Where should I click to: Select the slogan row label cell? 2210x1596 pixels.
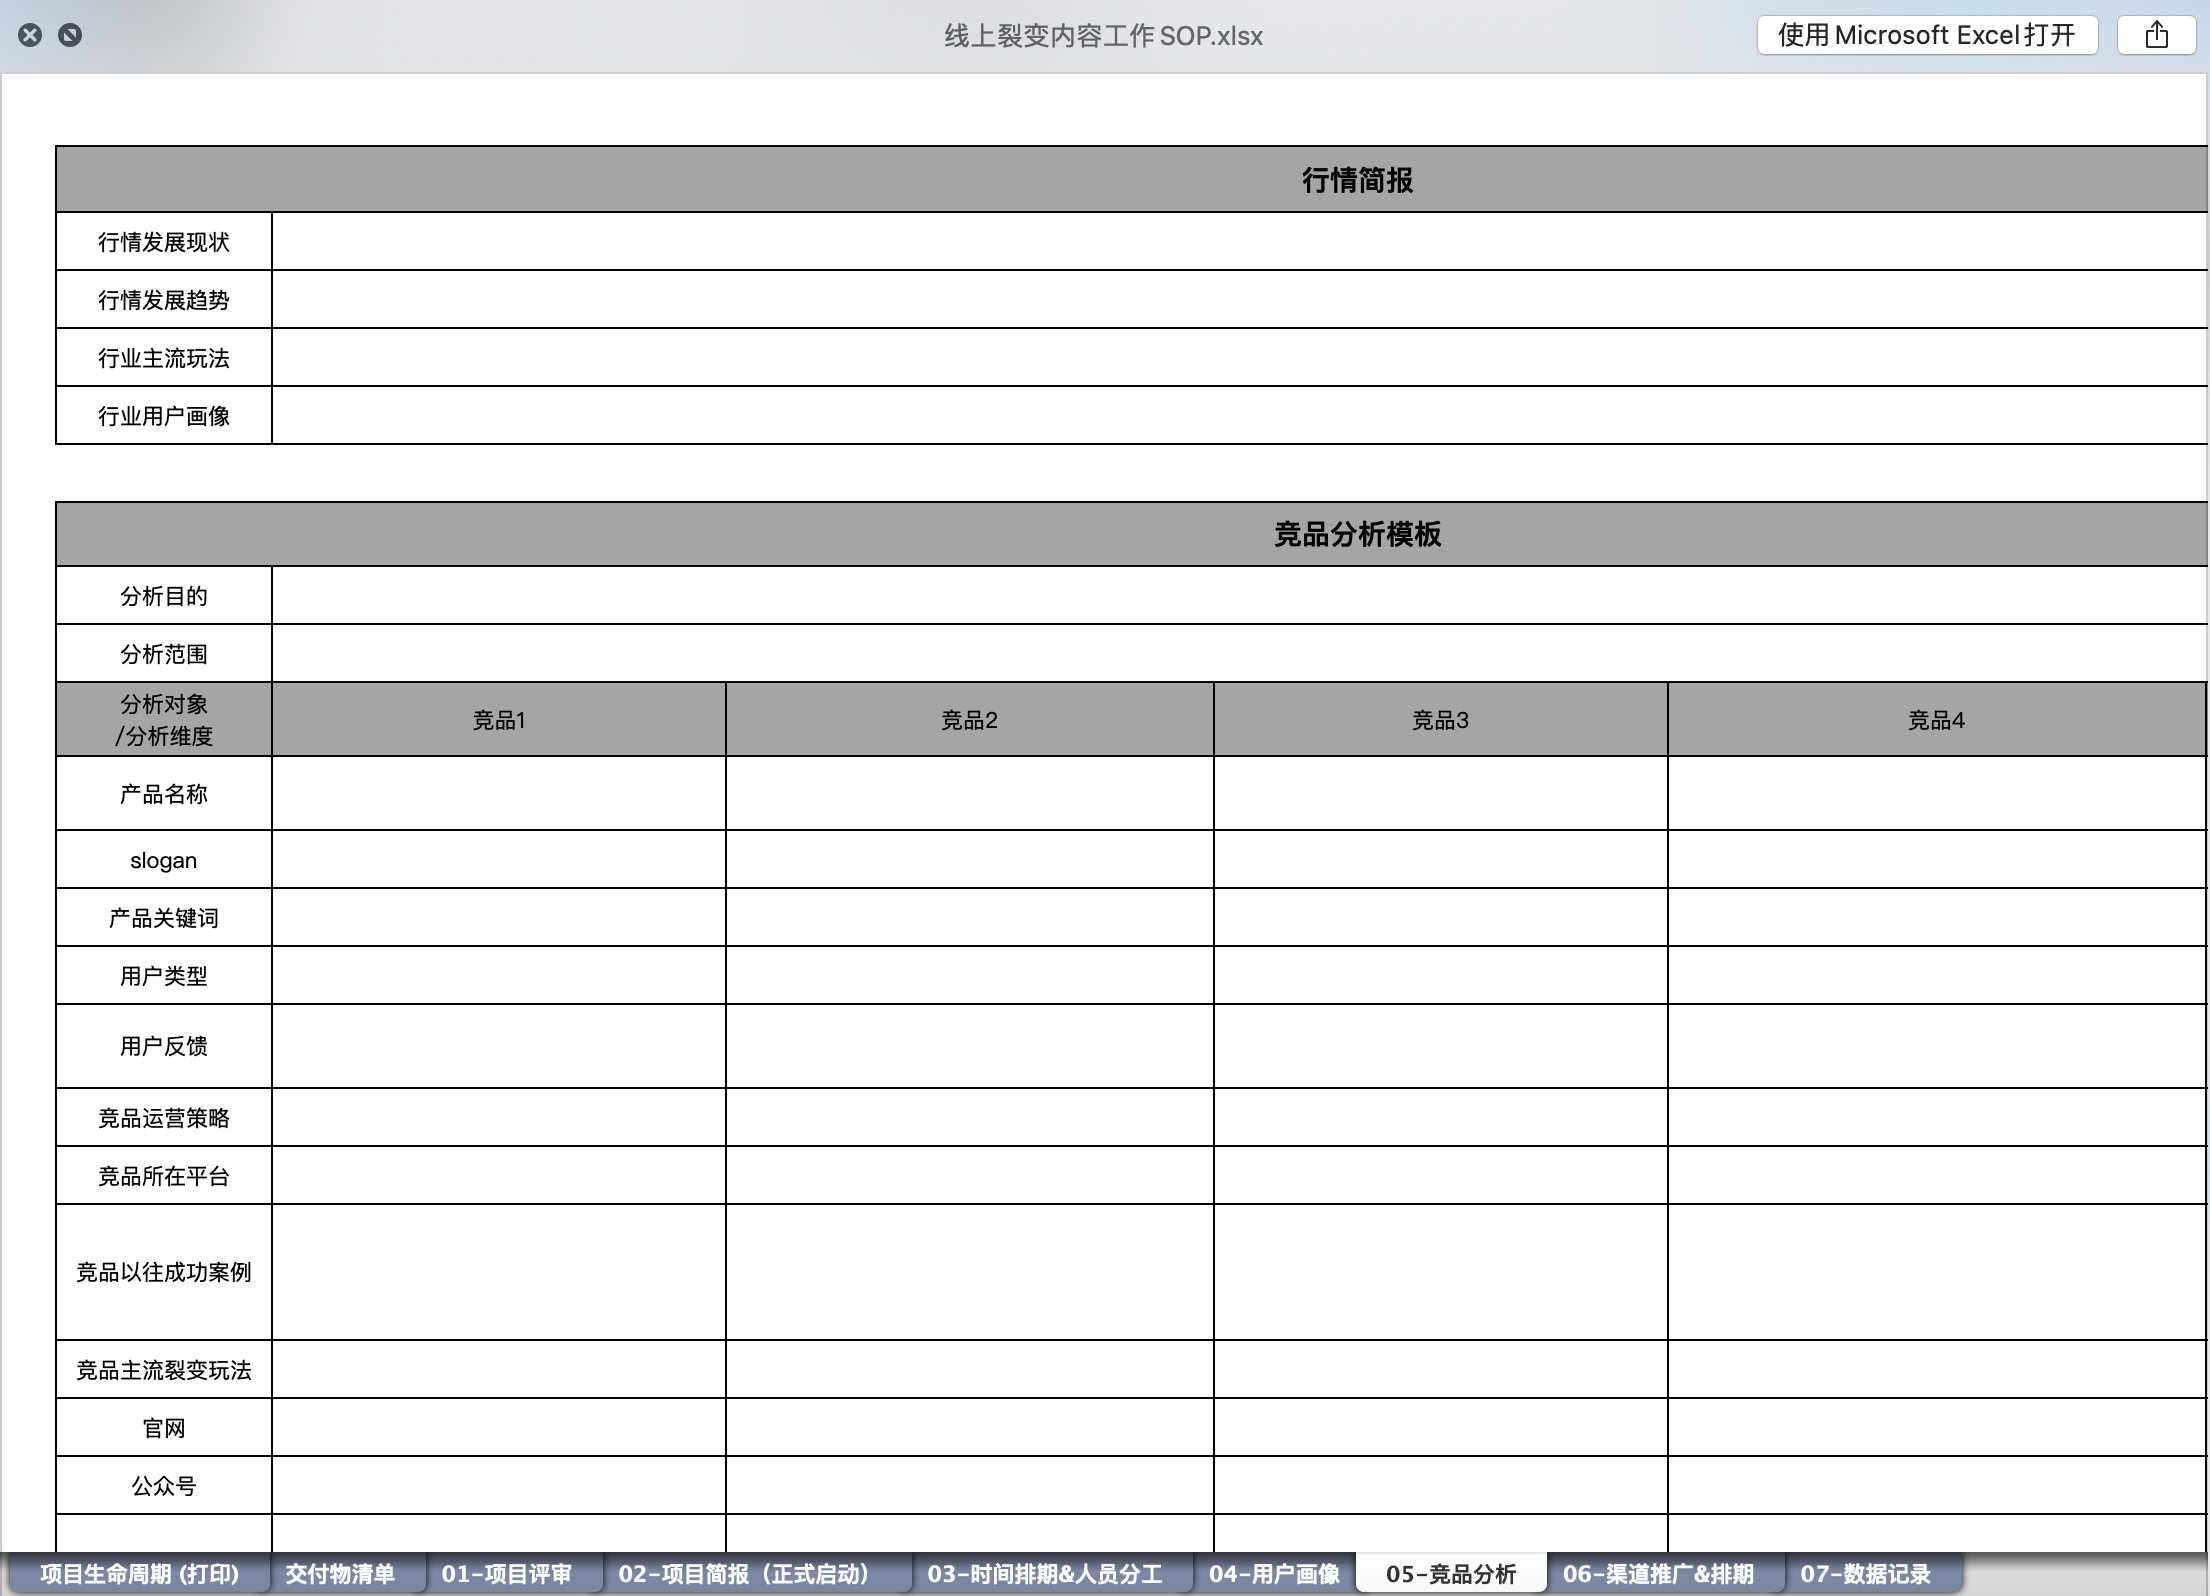(x=163, y=860)
